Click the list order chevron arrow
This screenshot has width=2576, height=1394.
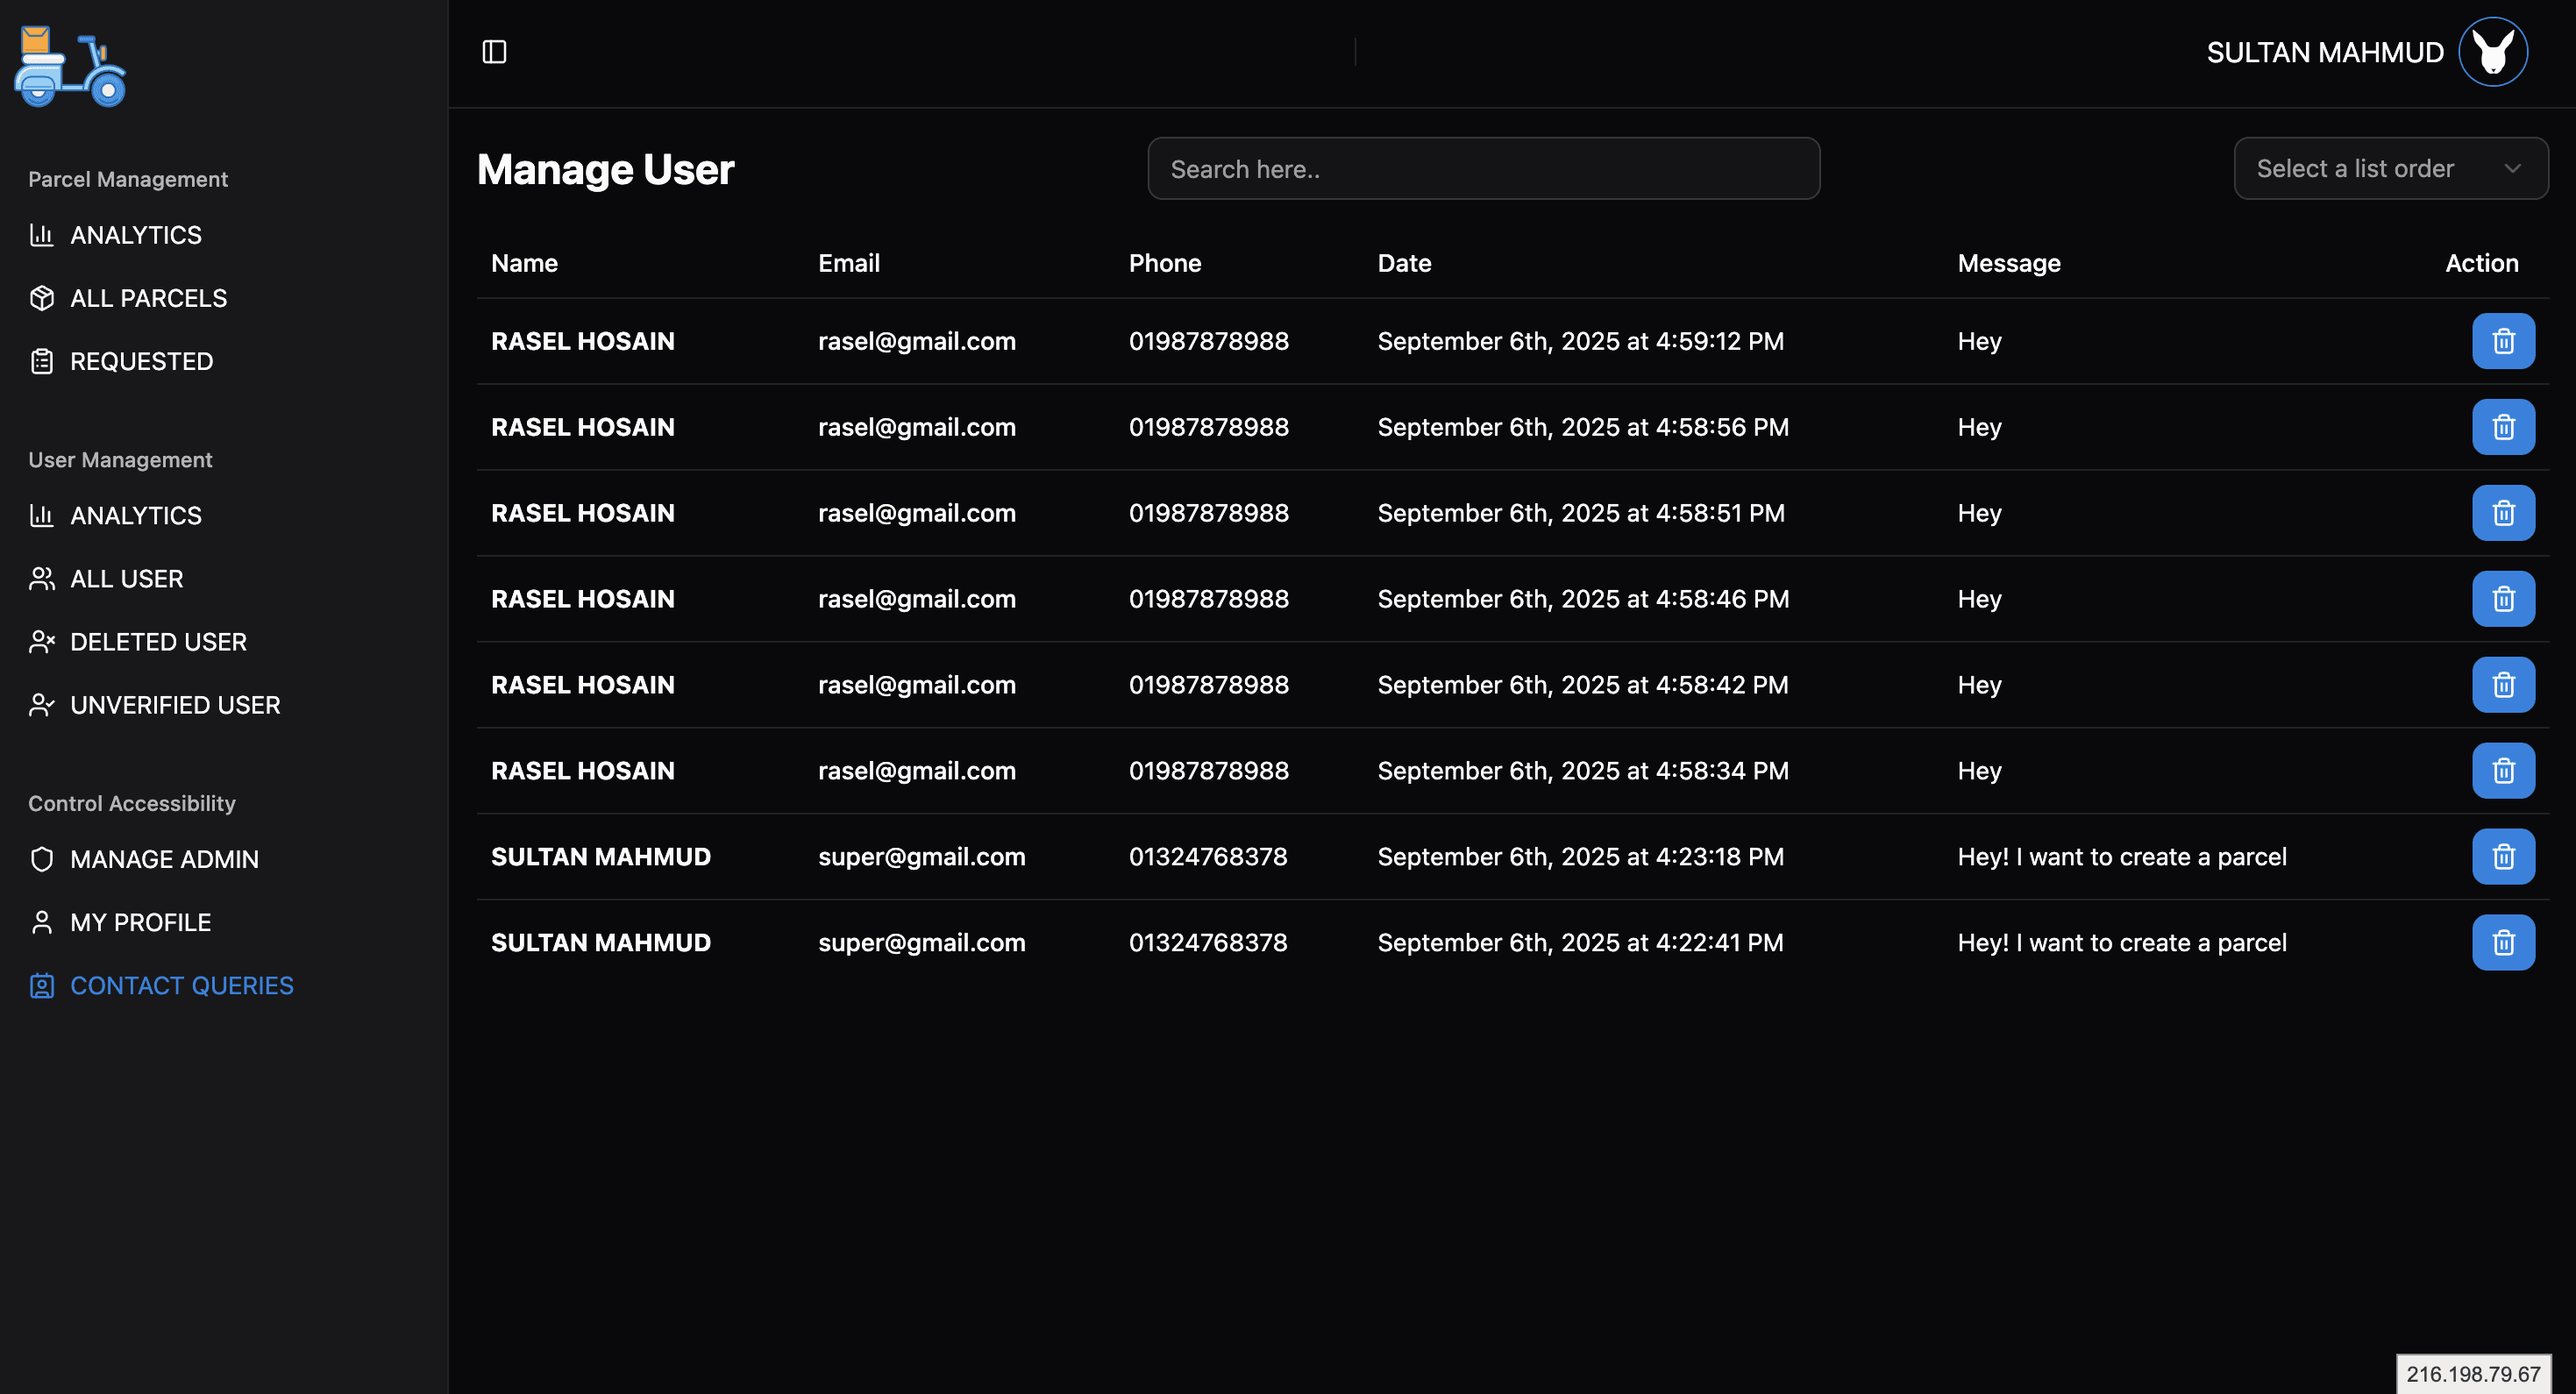(2512, 169)
